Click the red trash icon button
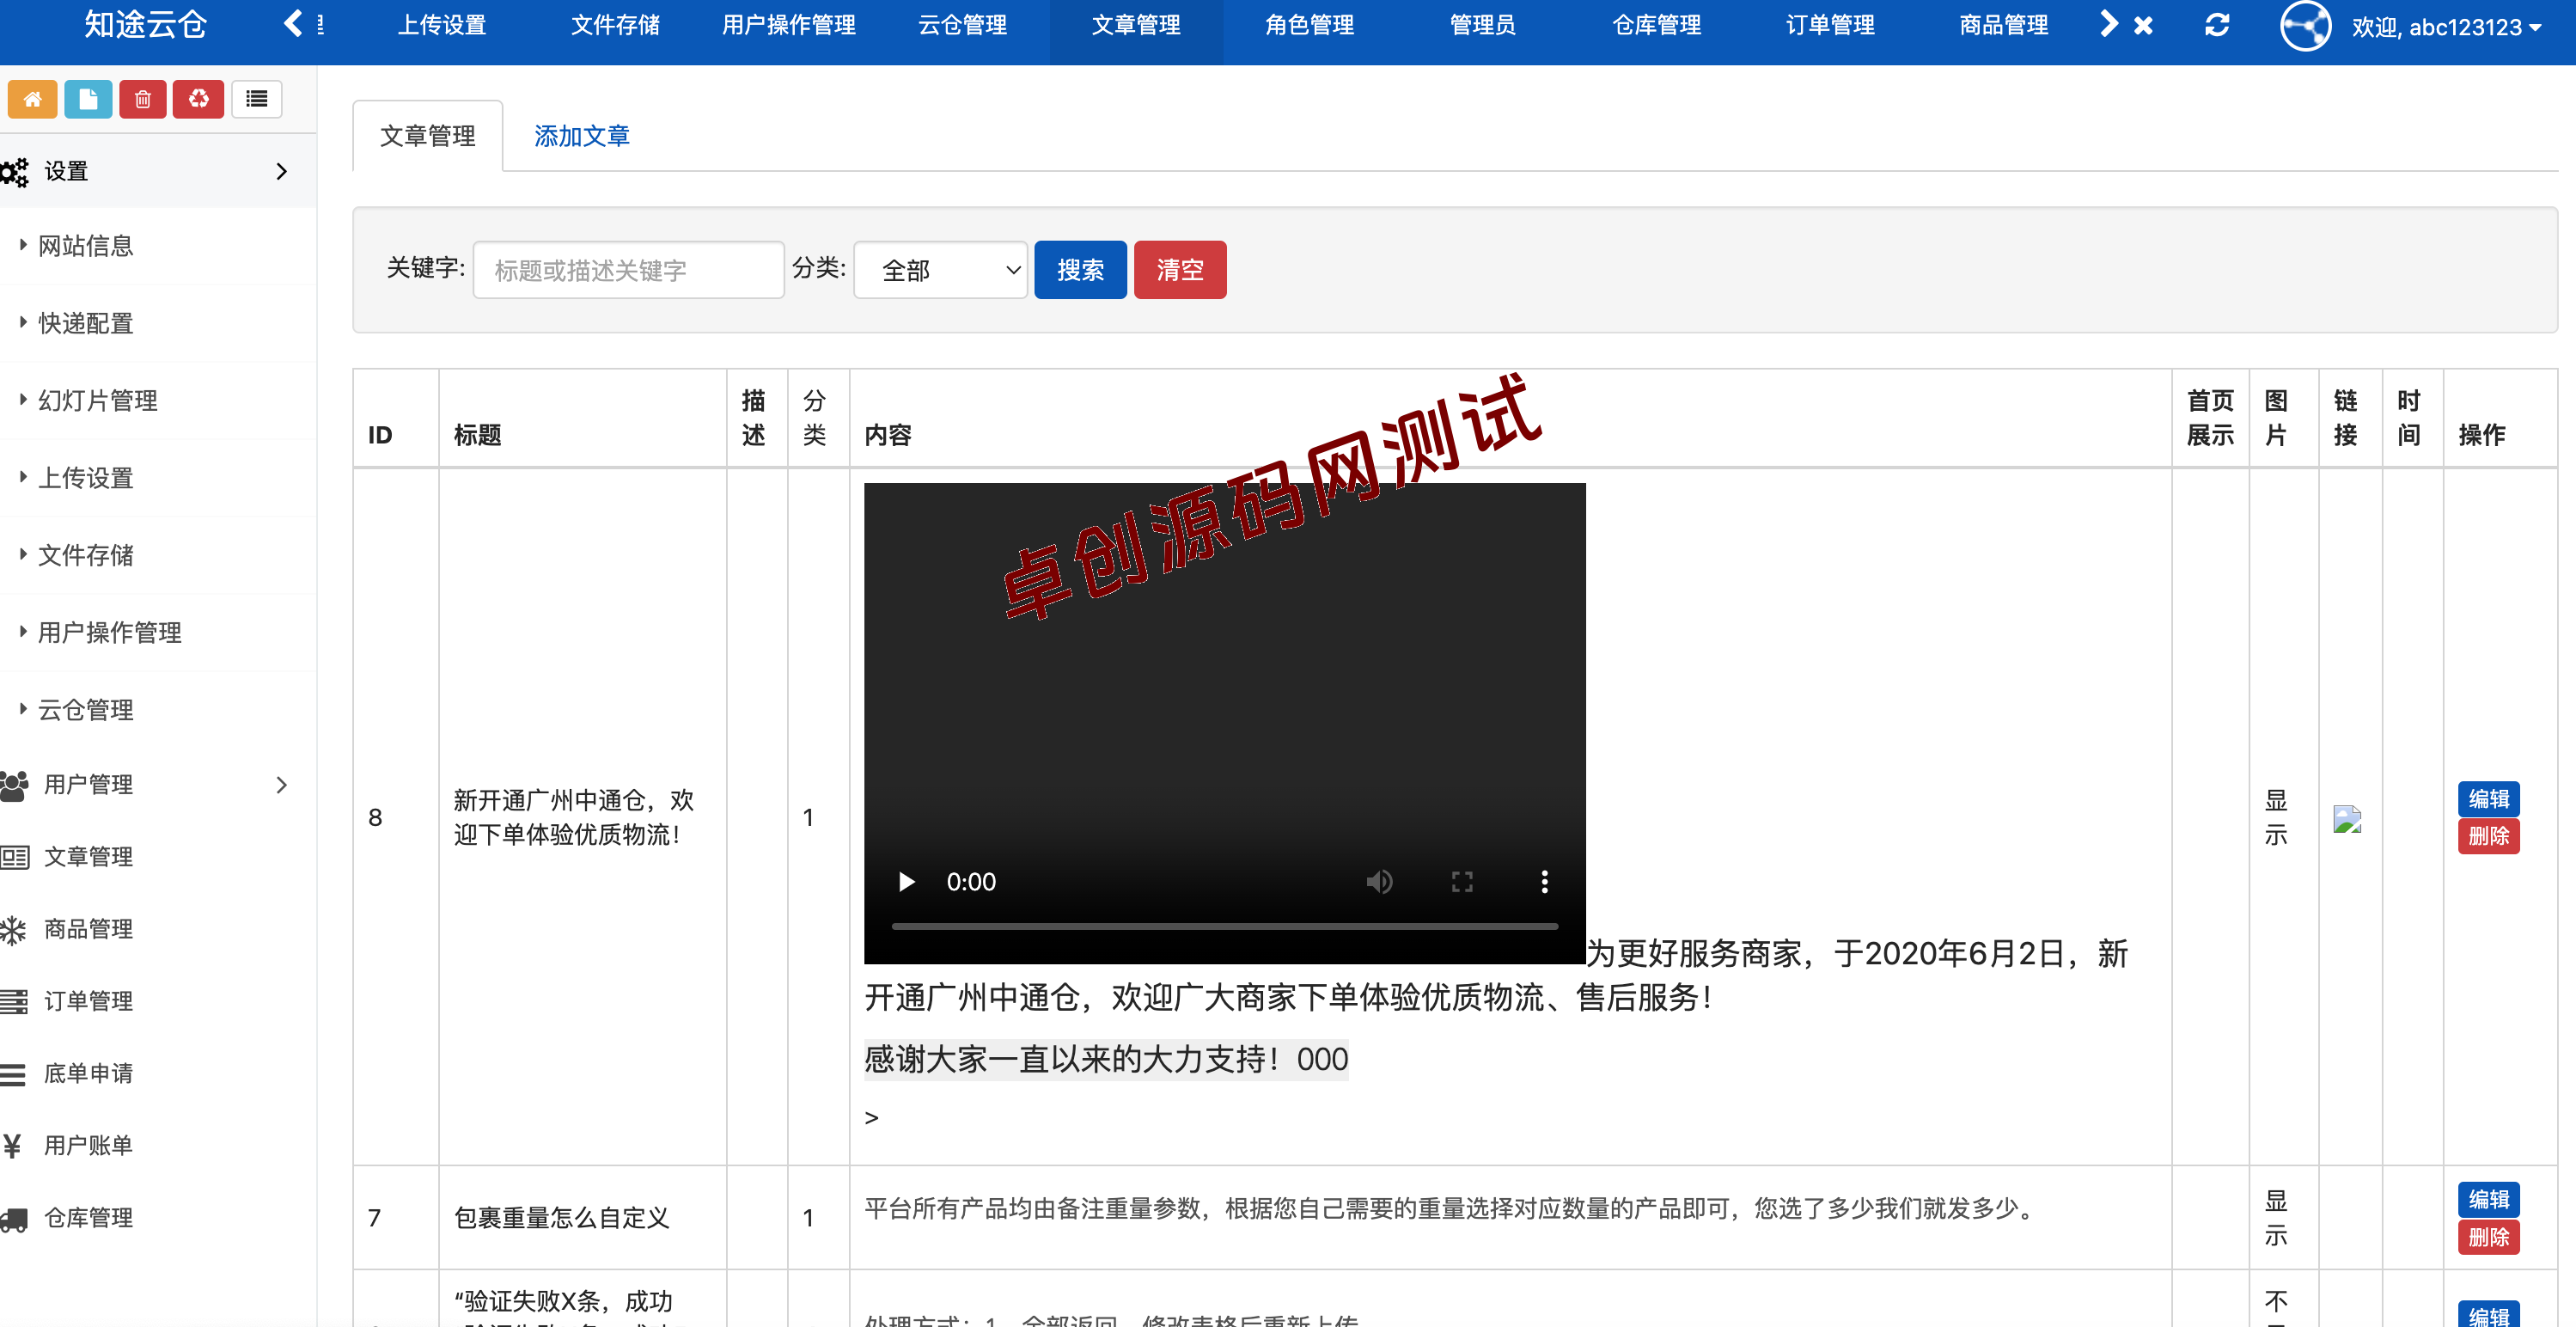The height and width of the screenshot is (1327, 2576). (x=143, y=99)
